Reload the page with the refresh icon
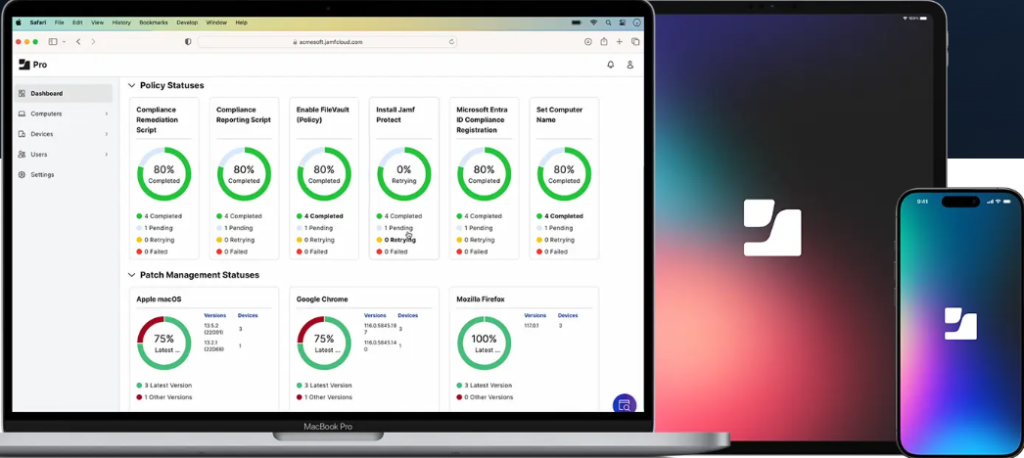 [451, 42]
